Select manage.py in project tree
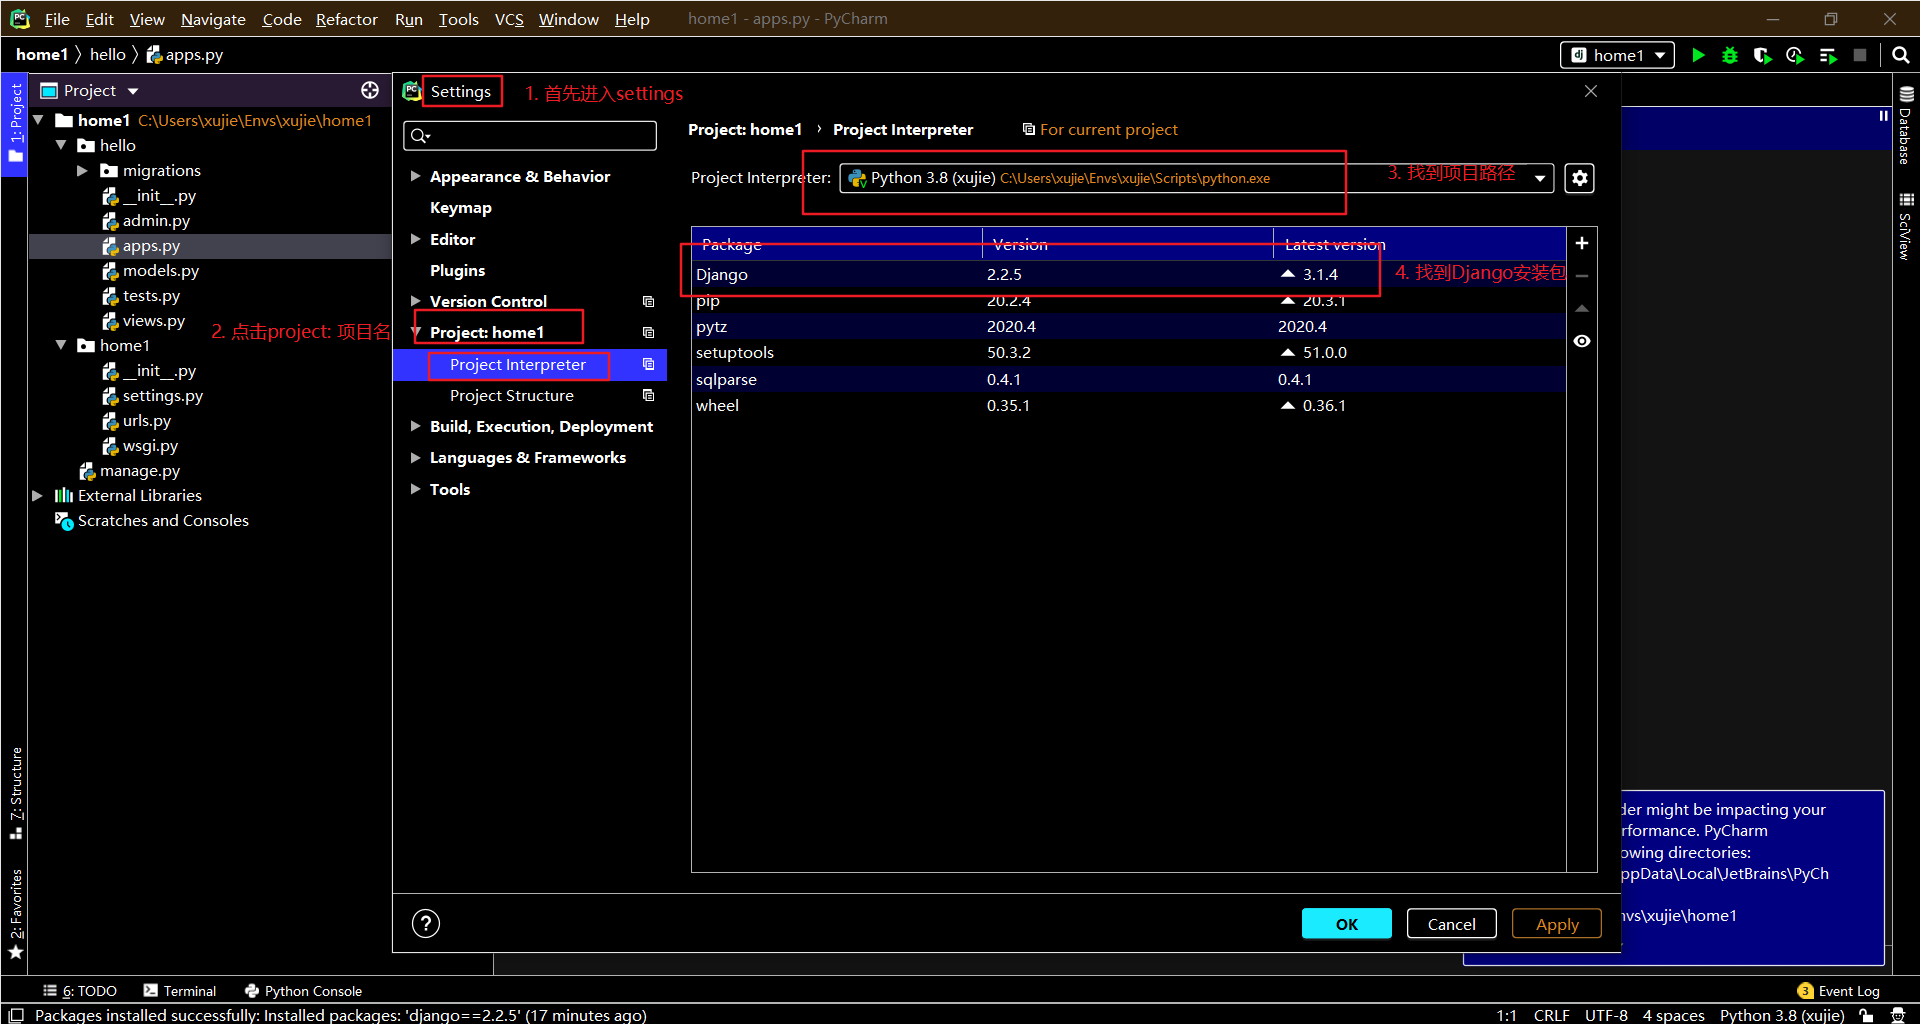The image size is (1920, 1024). pyautogui.click(x=139, y=471)
